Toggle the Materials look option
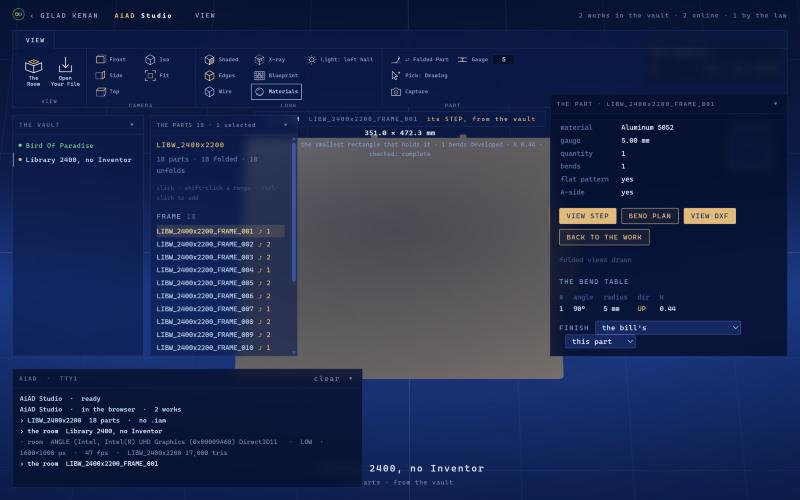This screenshot has height=500, width=800. pyautogui.click(x=276, y=92)
